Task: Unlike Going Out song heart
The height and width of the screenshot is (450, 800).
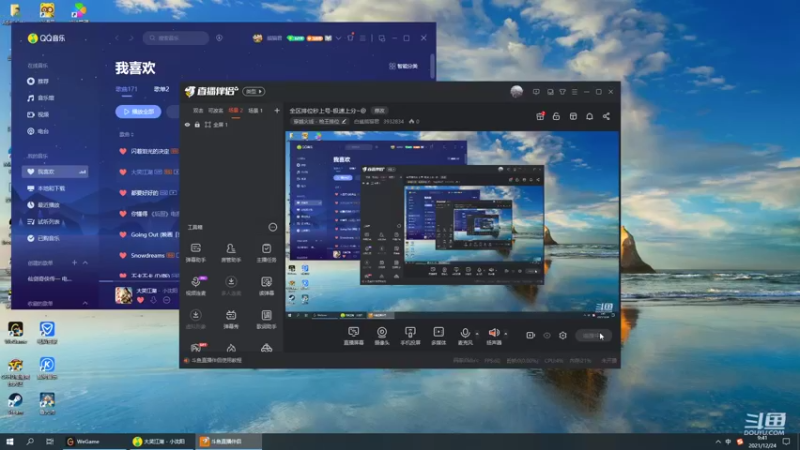Action: click(x=122, y=235)
